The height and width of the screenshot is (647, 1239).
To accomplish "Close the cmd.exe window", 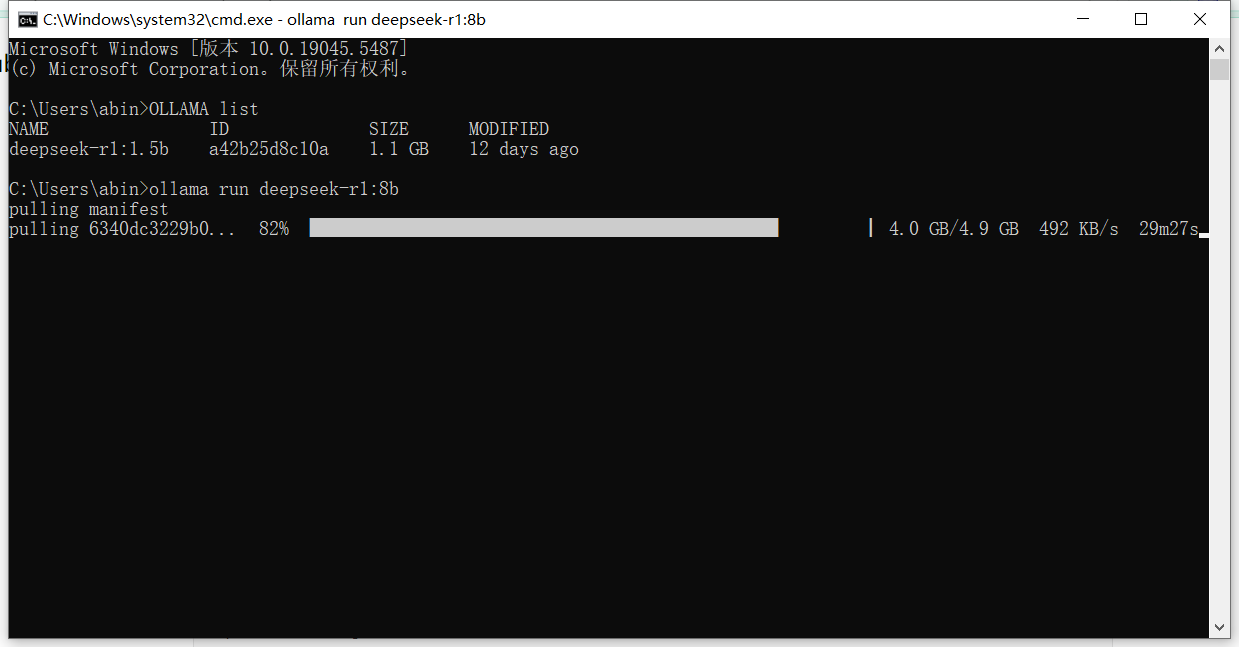I will coord(1200,19).
